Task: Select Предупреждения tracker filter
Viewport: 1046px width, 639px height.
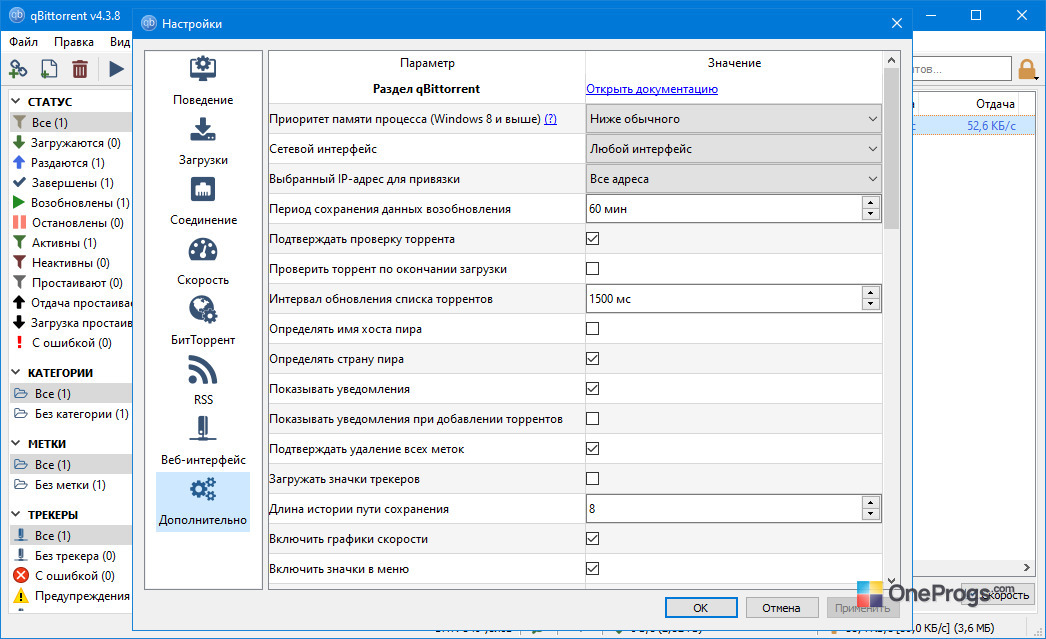Action: tap(71, 596)
